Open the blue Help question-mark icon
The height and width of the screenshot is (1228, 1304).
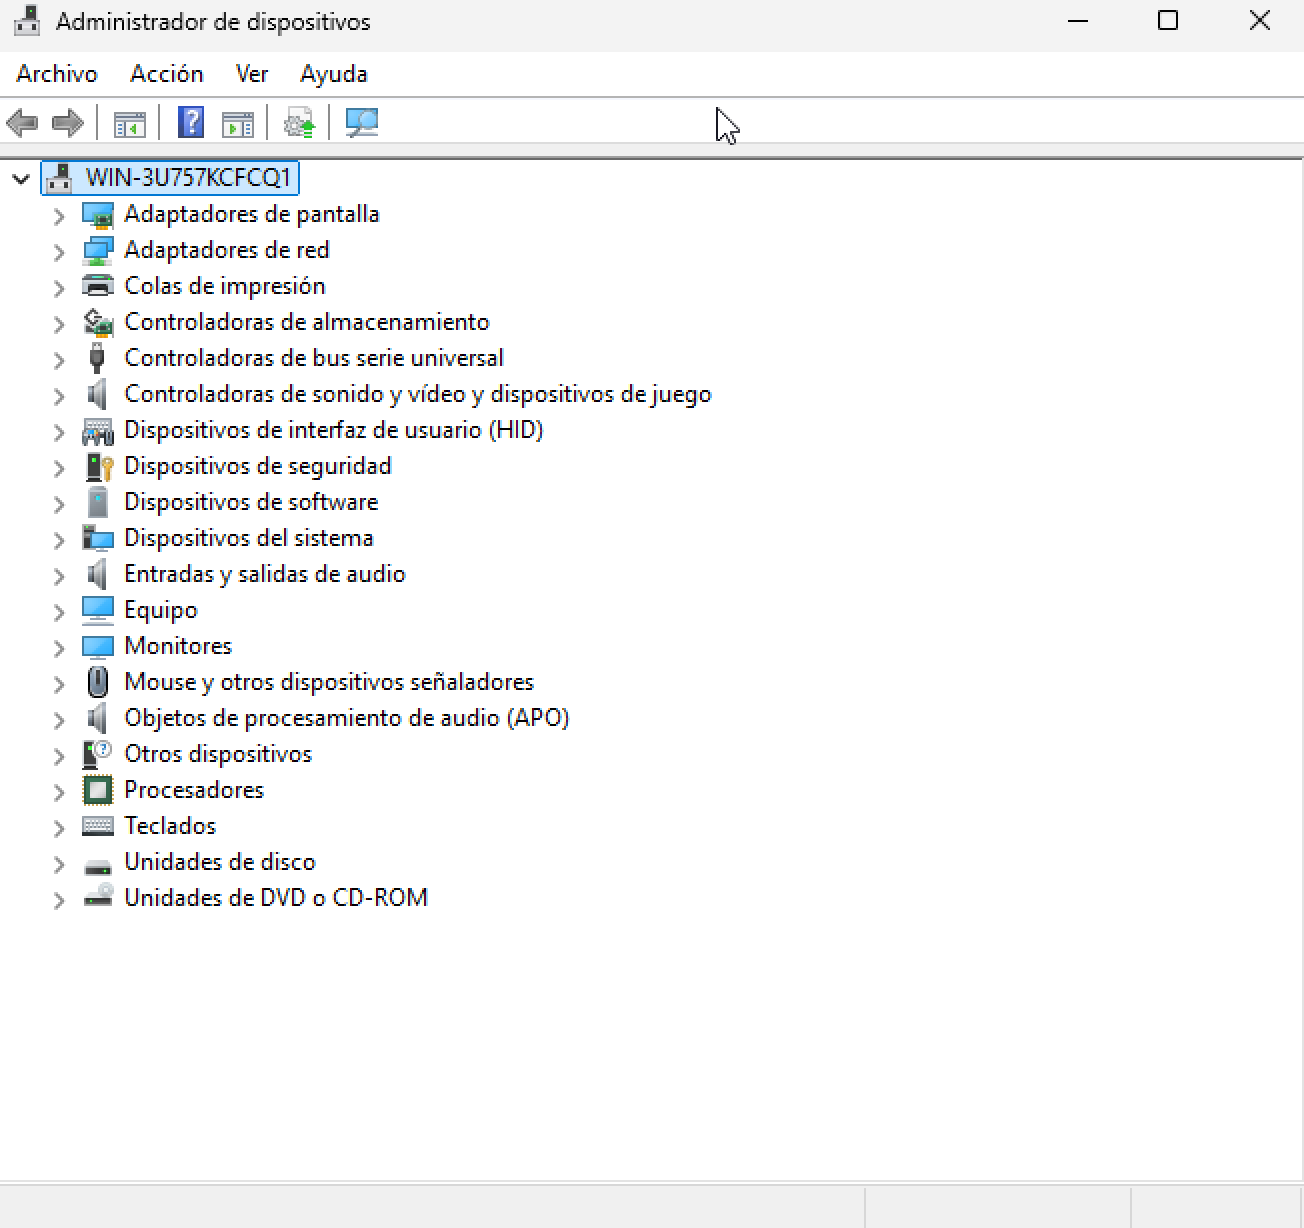(191, 123)
